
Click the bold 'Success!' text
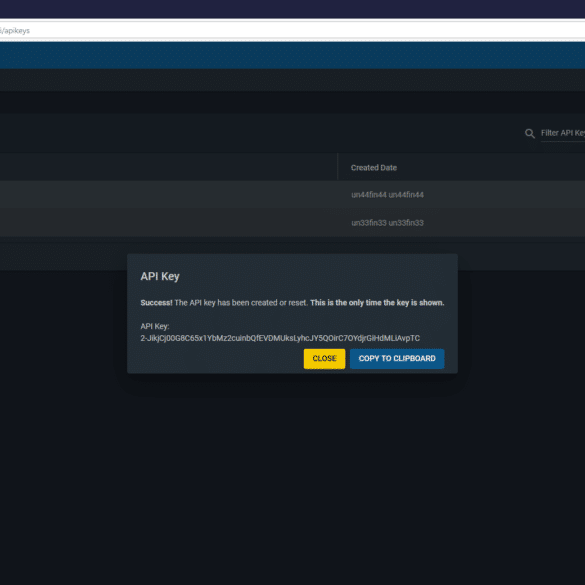(156, 303)
